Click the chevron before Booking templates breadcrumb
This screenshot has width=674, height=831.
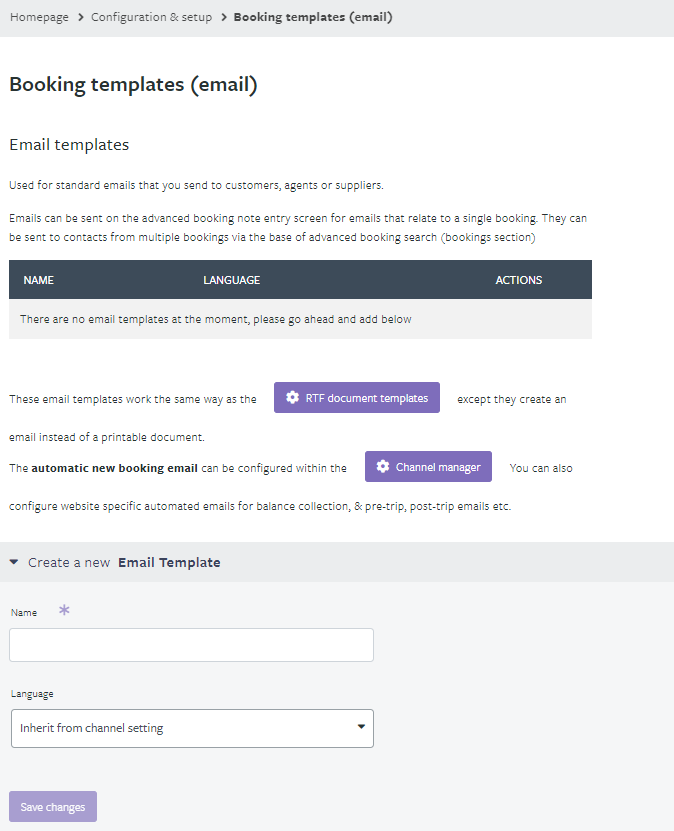(x=224, y=17)
